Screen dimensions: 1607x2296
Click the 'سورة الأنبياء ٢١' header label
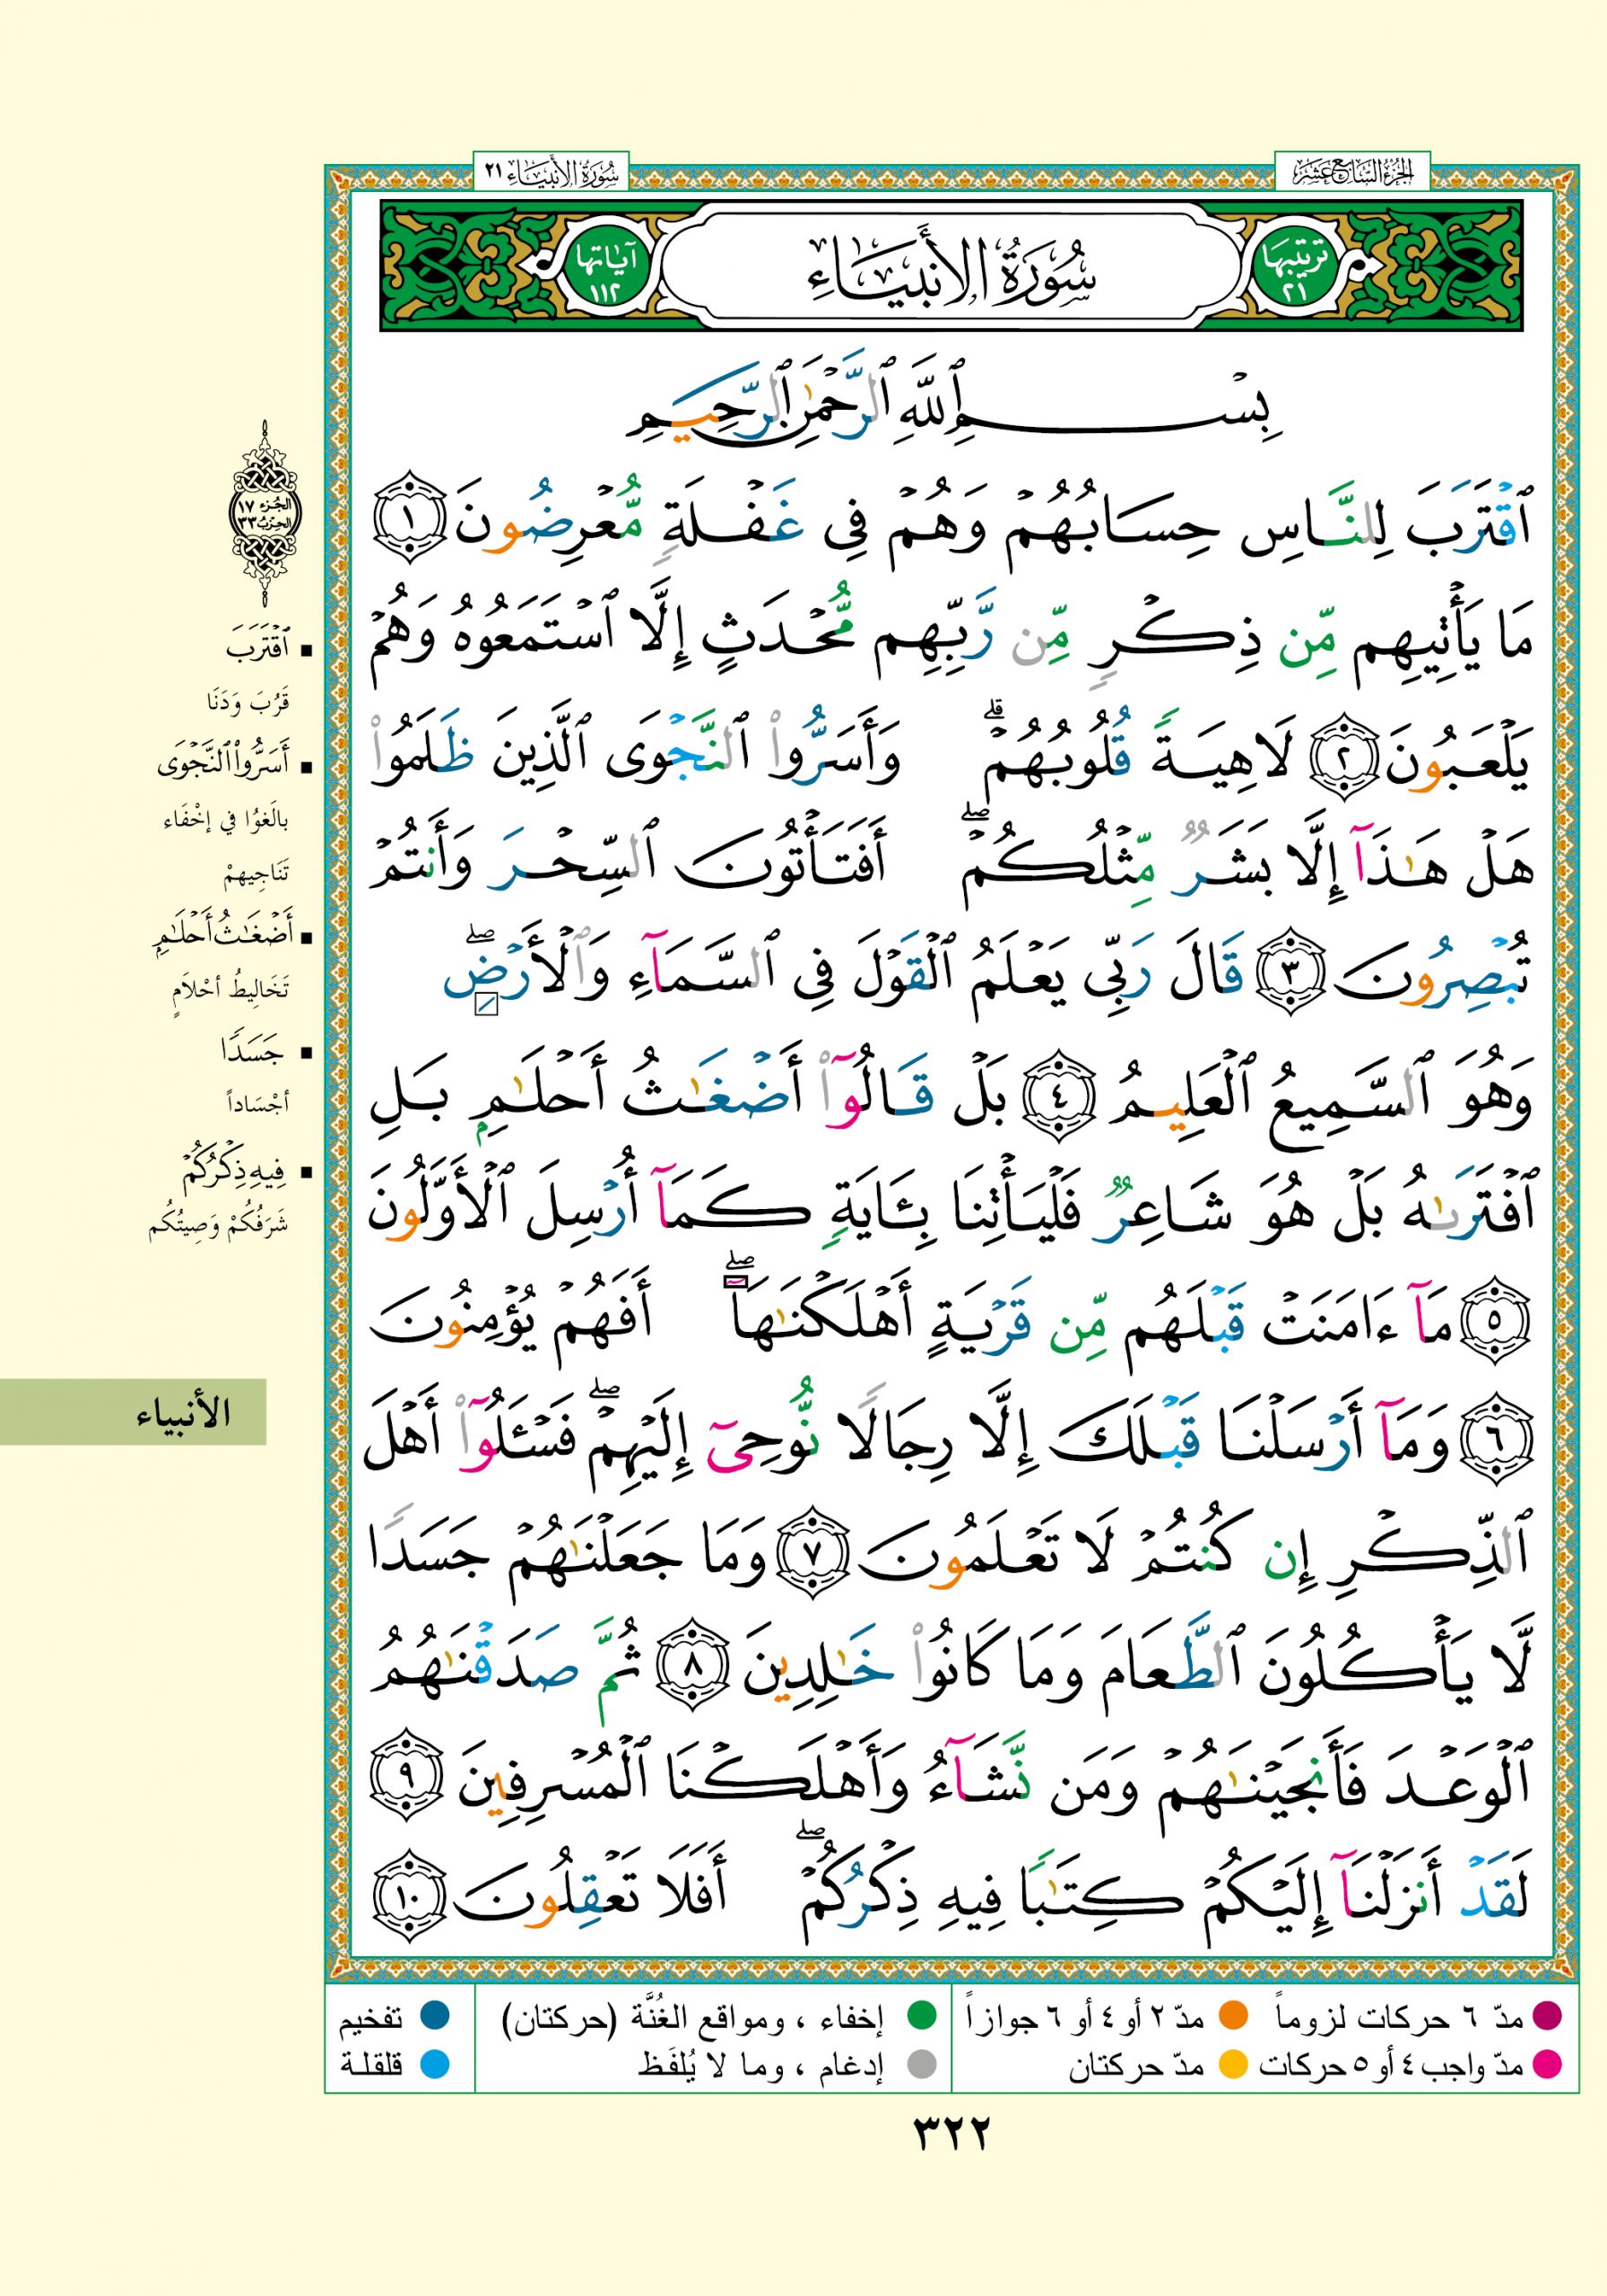(551, 171)
